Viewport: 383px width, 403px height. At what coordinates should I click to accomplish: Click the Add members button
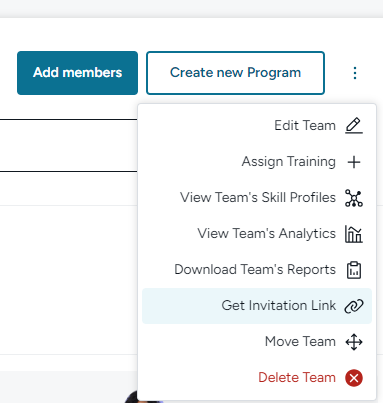point(77,73)
